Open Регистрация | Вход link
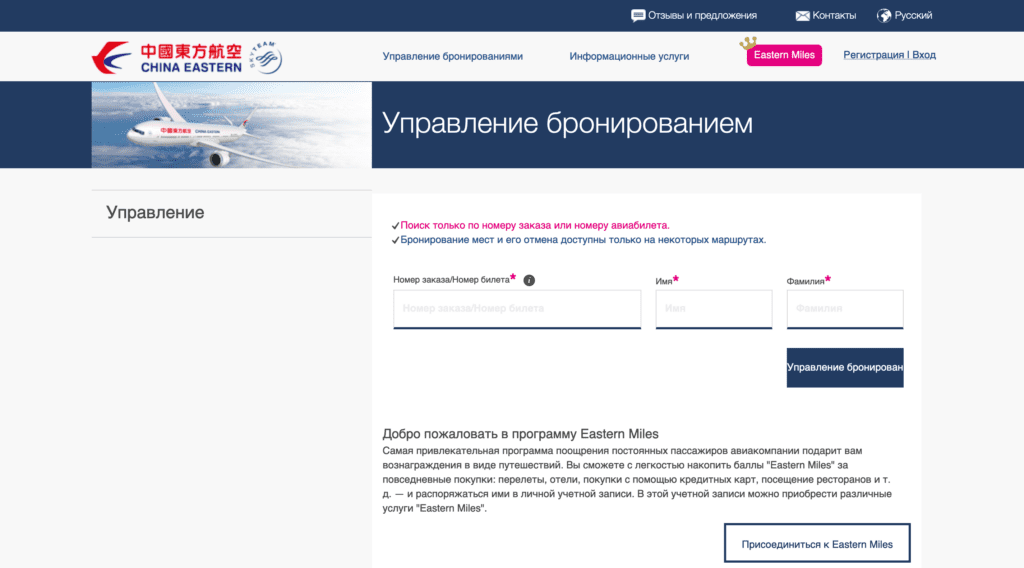Image resolution: width=1024 pixels, height=568 pixels. pyautogui.click(x=889, y=55)
